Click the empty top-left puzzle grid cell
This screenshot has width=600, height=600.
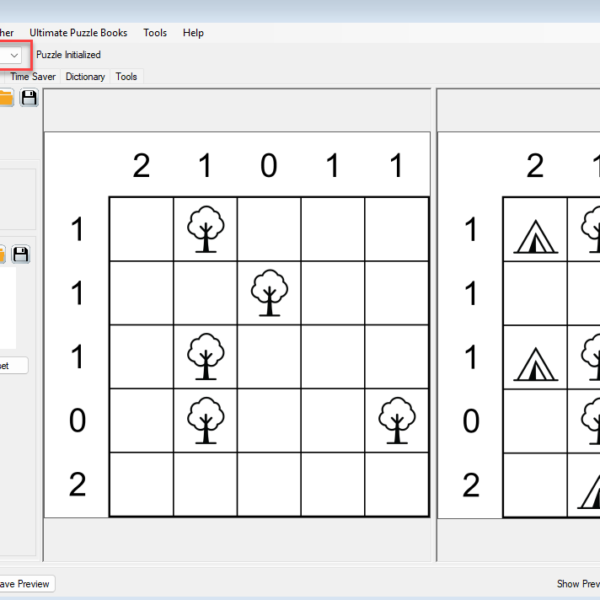[141, 229]
